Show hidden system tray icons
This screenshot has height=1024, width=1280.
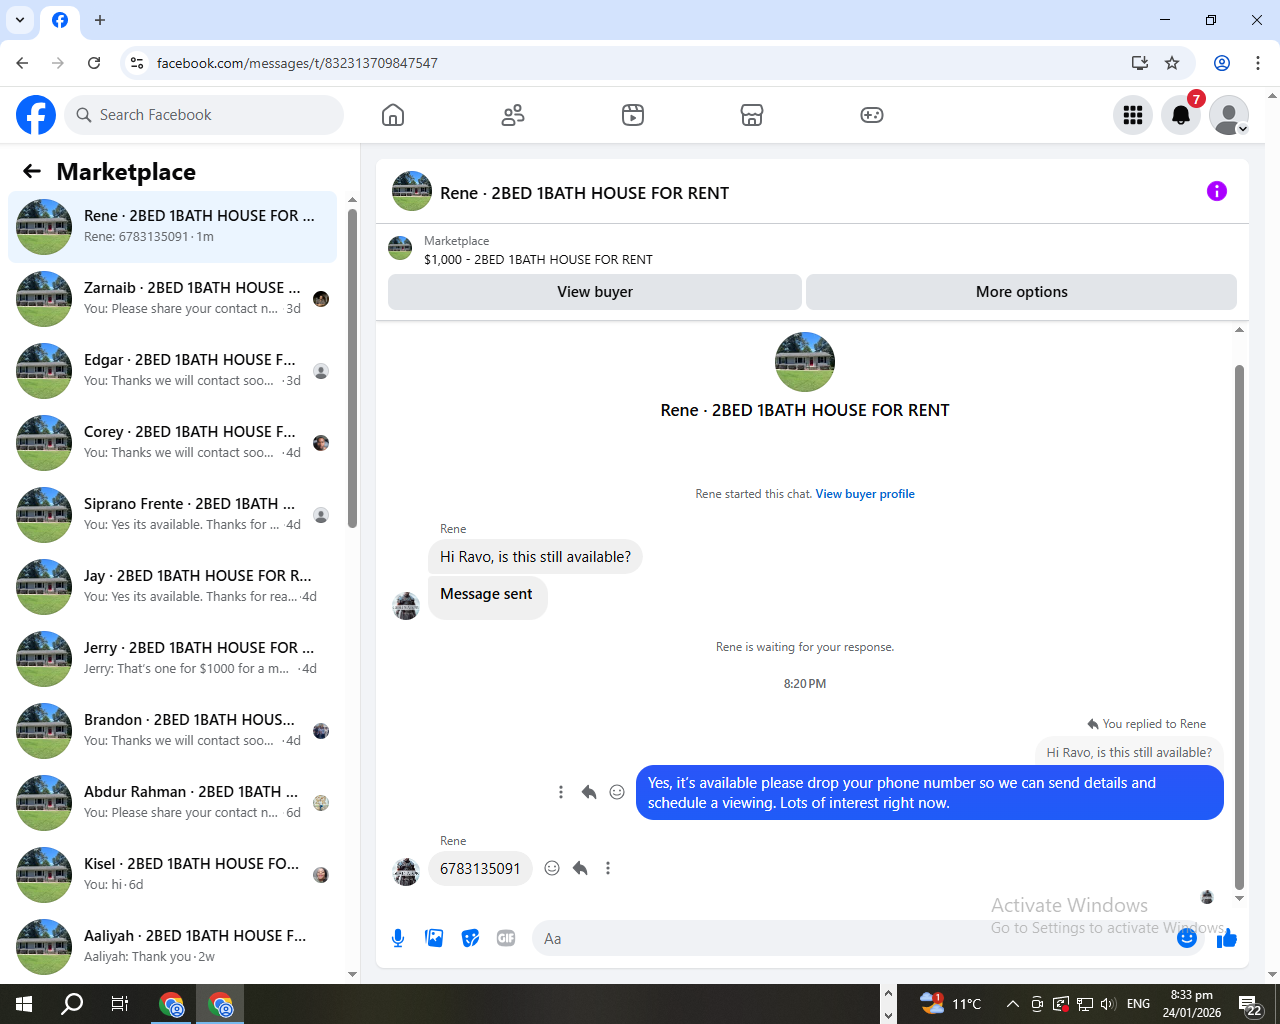pos(1012,1004)
